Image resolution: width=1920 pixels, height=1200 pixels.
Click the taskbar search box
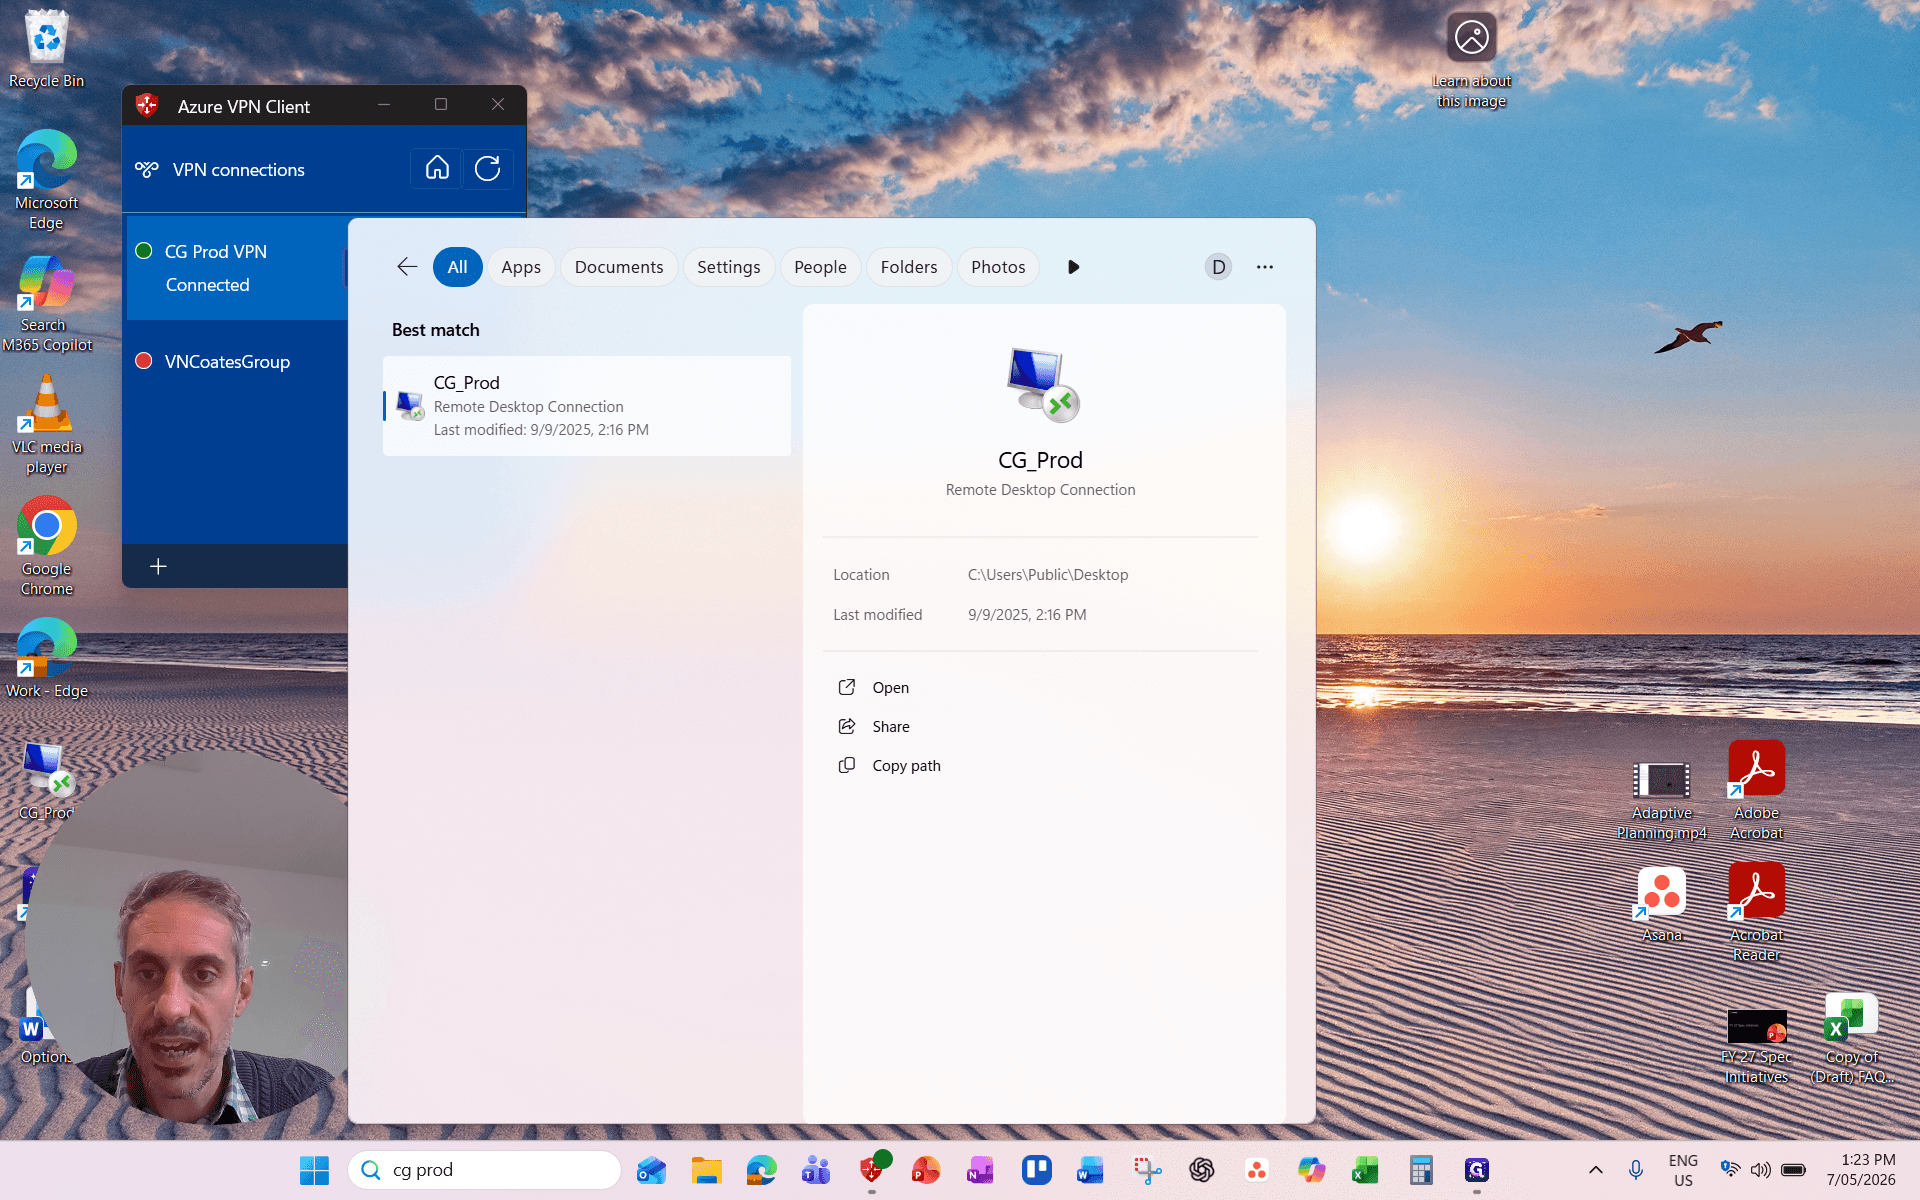click(484, 1170)
